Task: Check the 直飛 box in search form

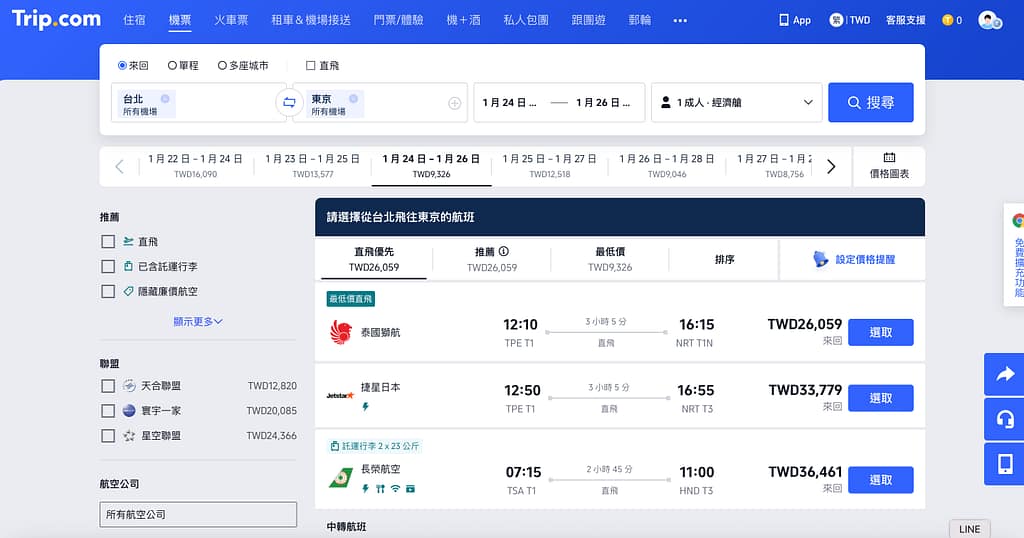Action: point(311,65)
